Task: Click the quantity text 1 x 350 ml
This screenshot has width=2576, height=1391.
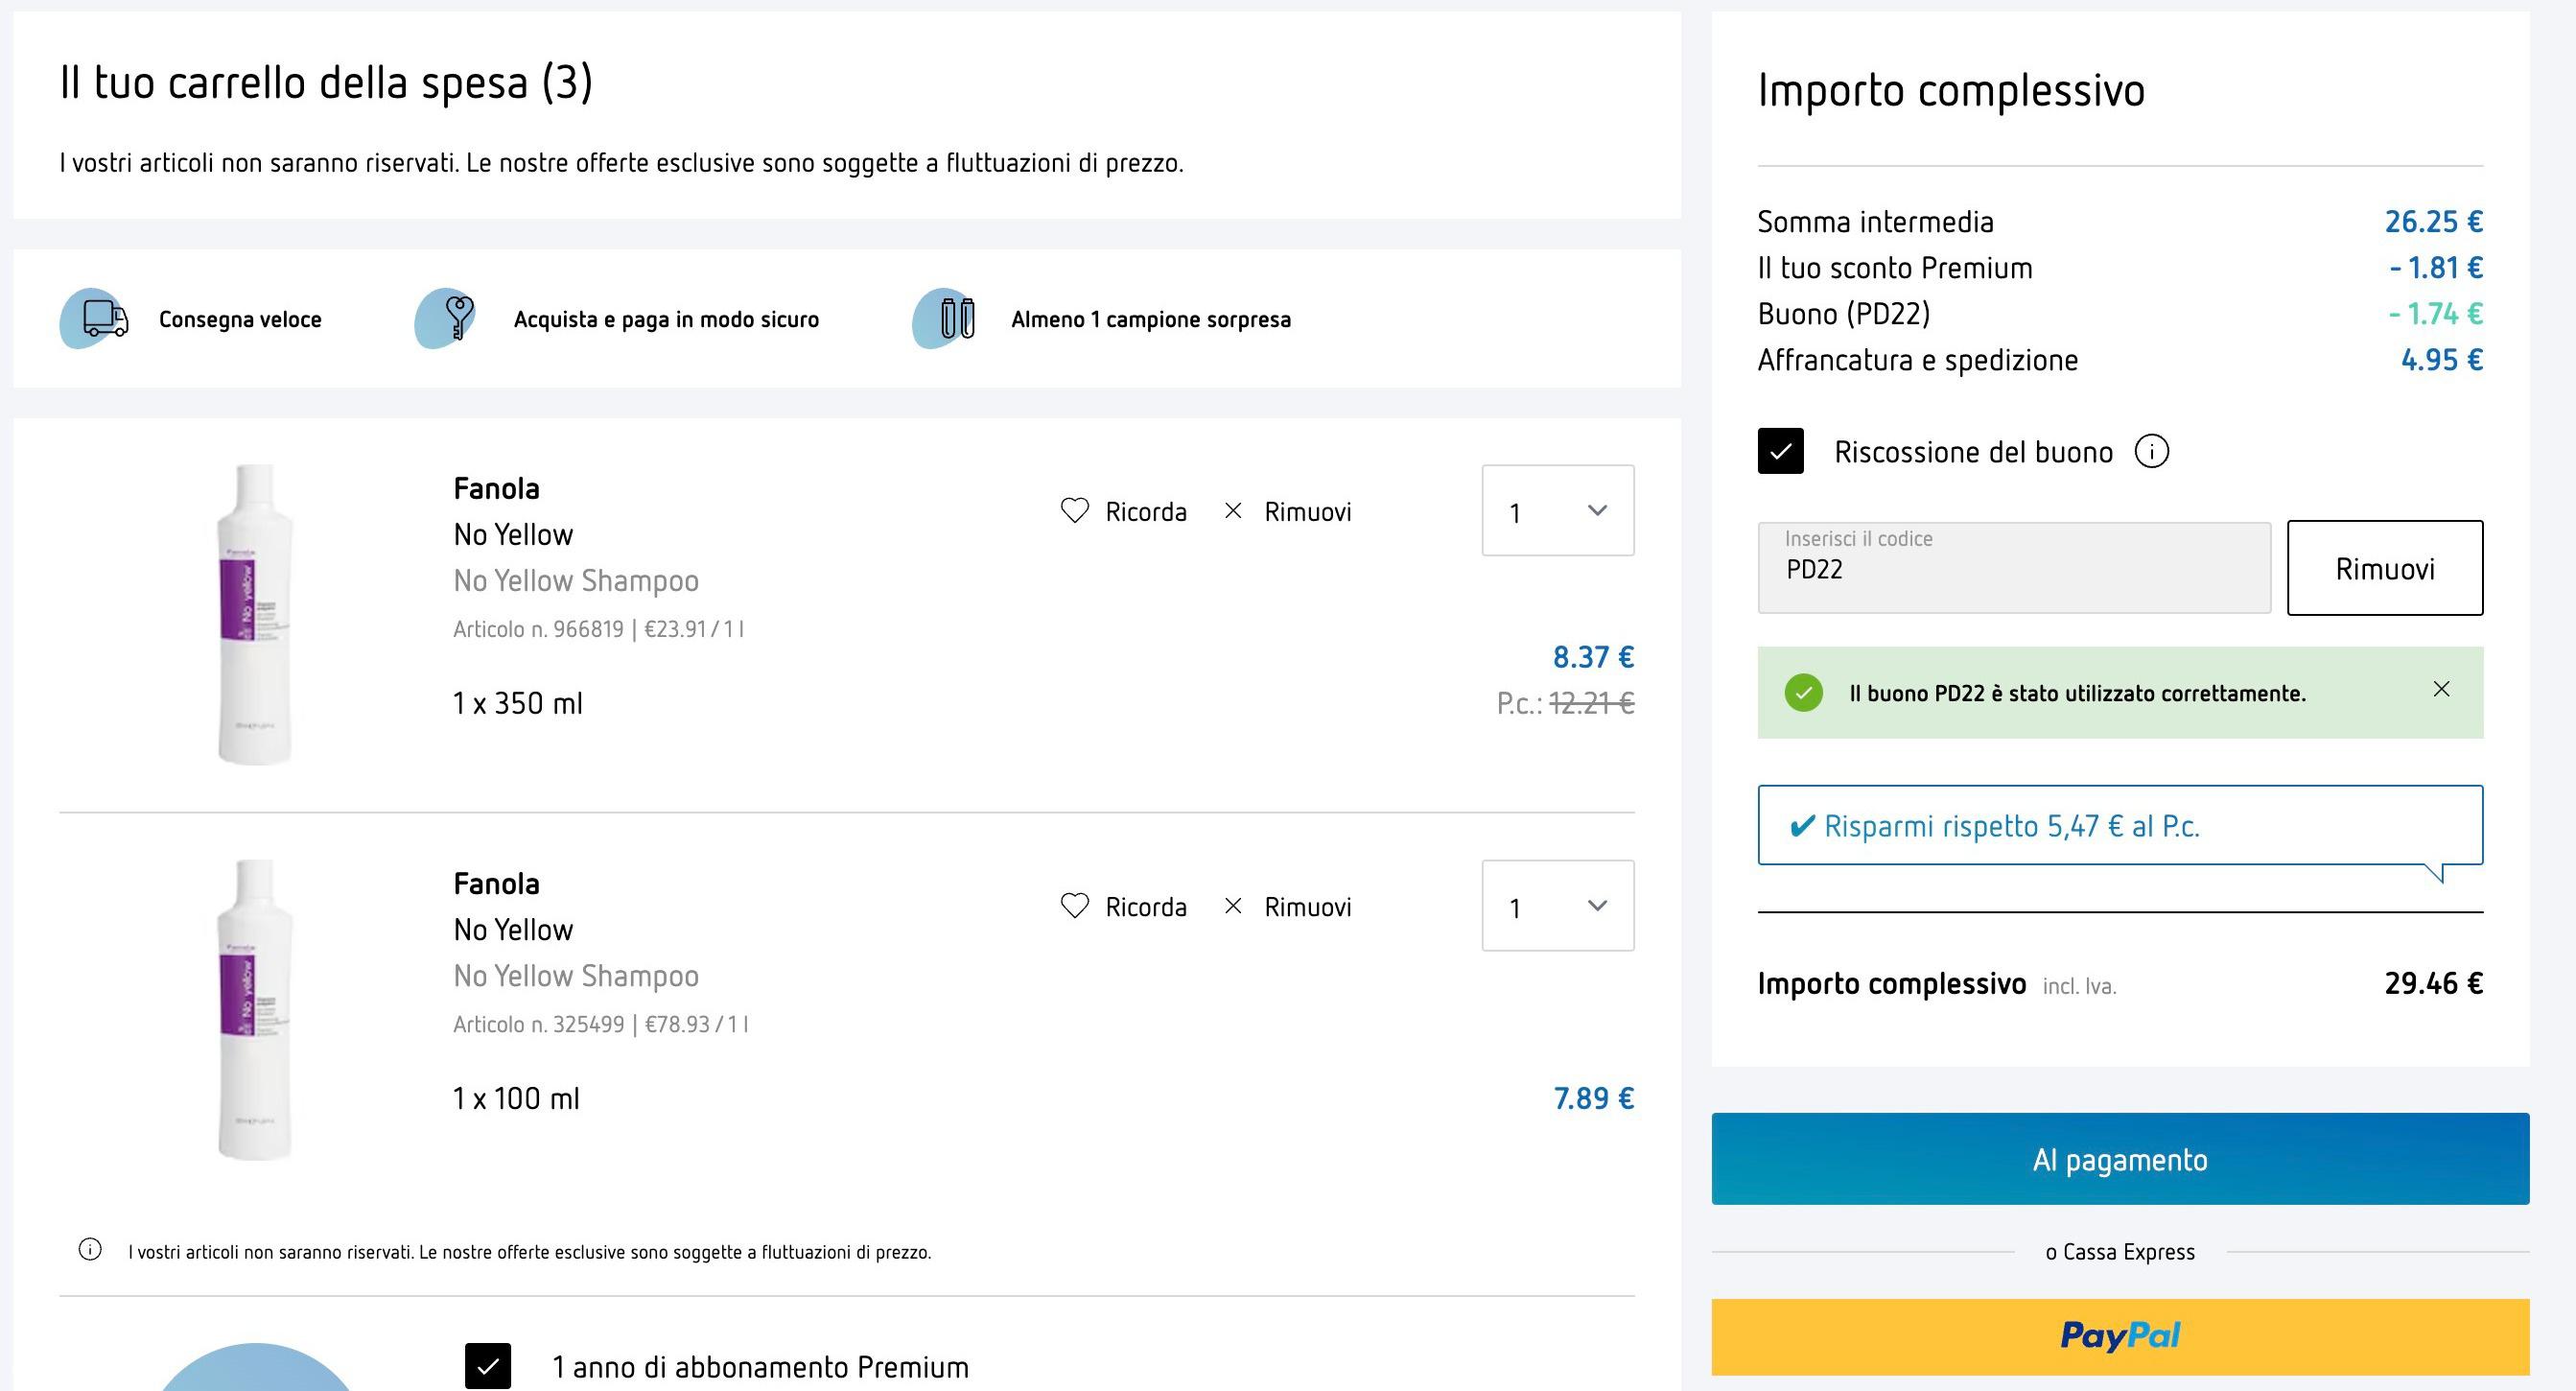Action: pyautogui.click(x=517, y=703)
